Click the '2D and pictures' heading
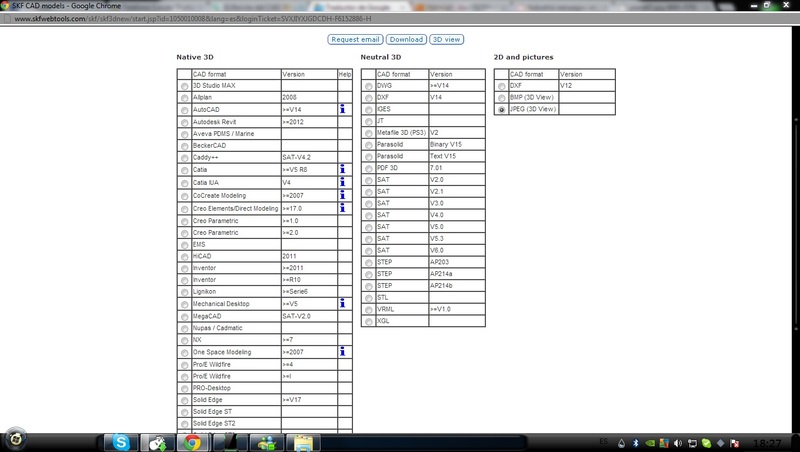 [523, 57]
